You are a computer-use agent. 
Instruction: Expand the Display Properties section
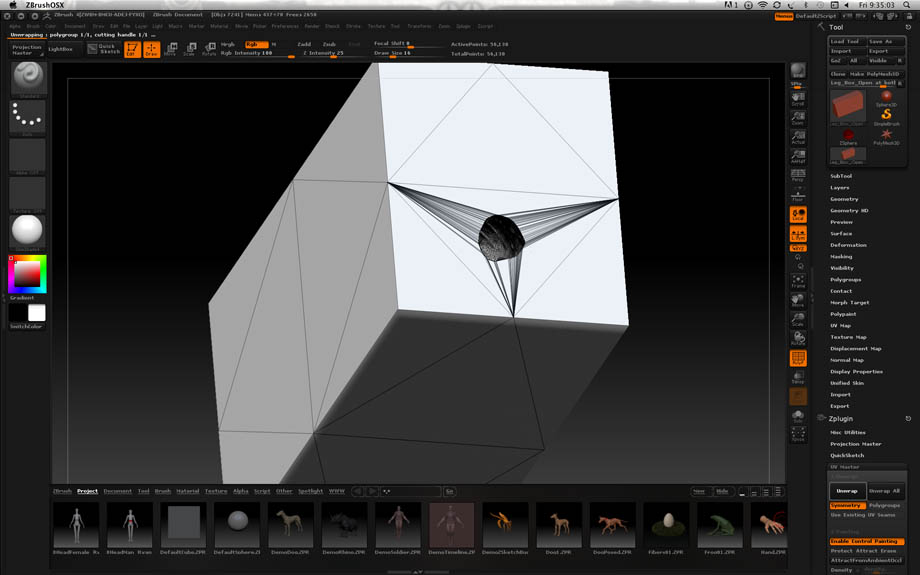click(856, 371)
